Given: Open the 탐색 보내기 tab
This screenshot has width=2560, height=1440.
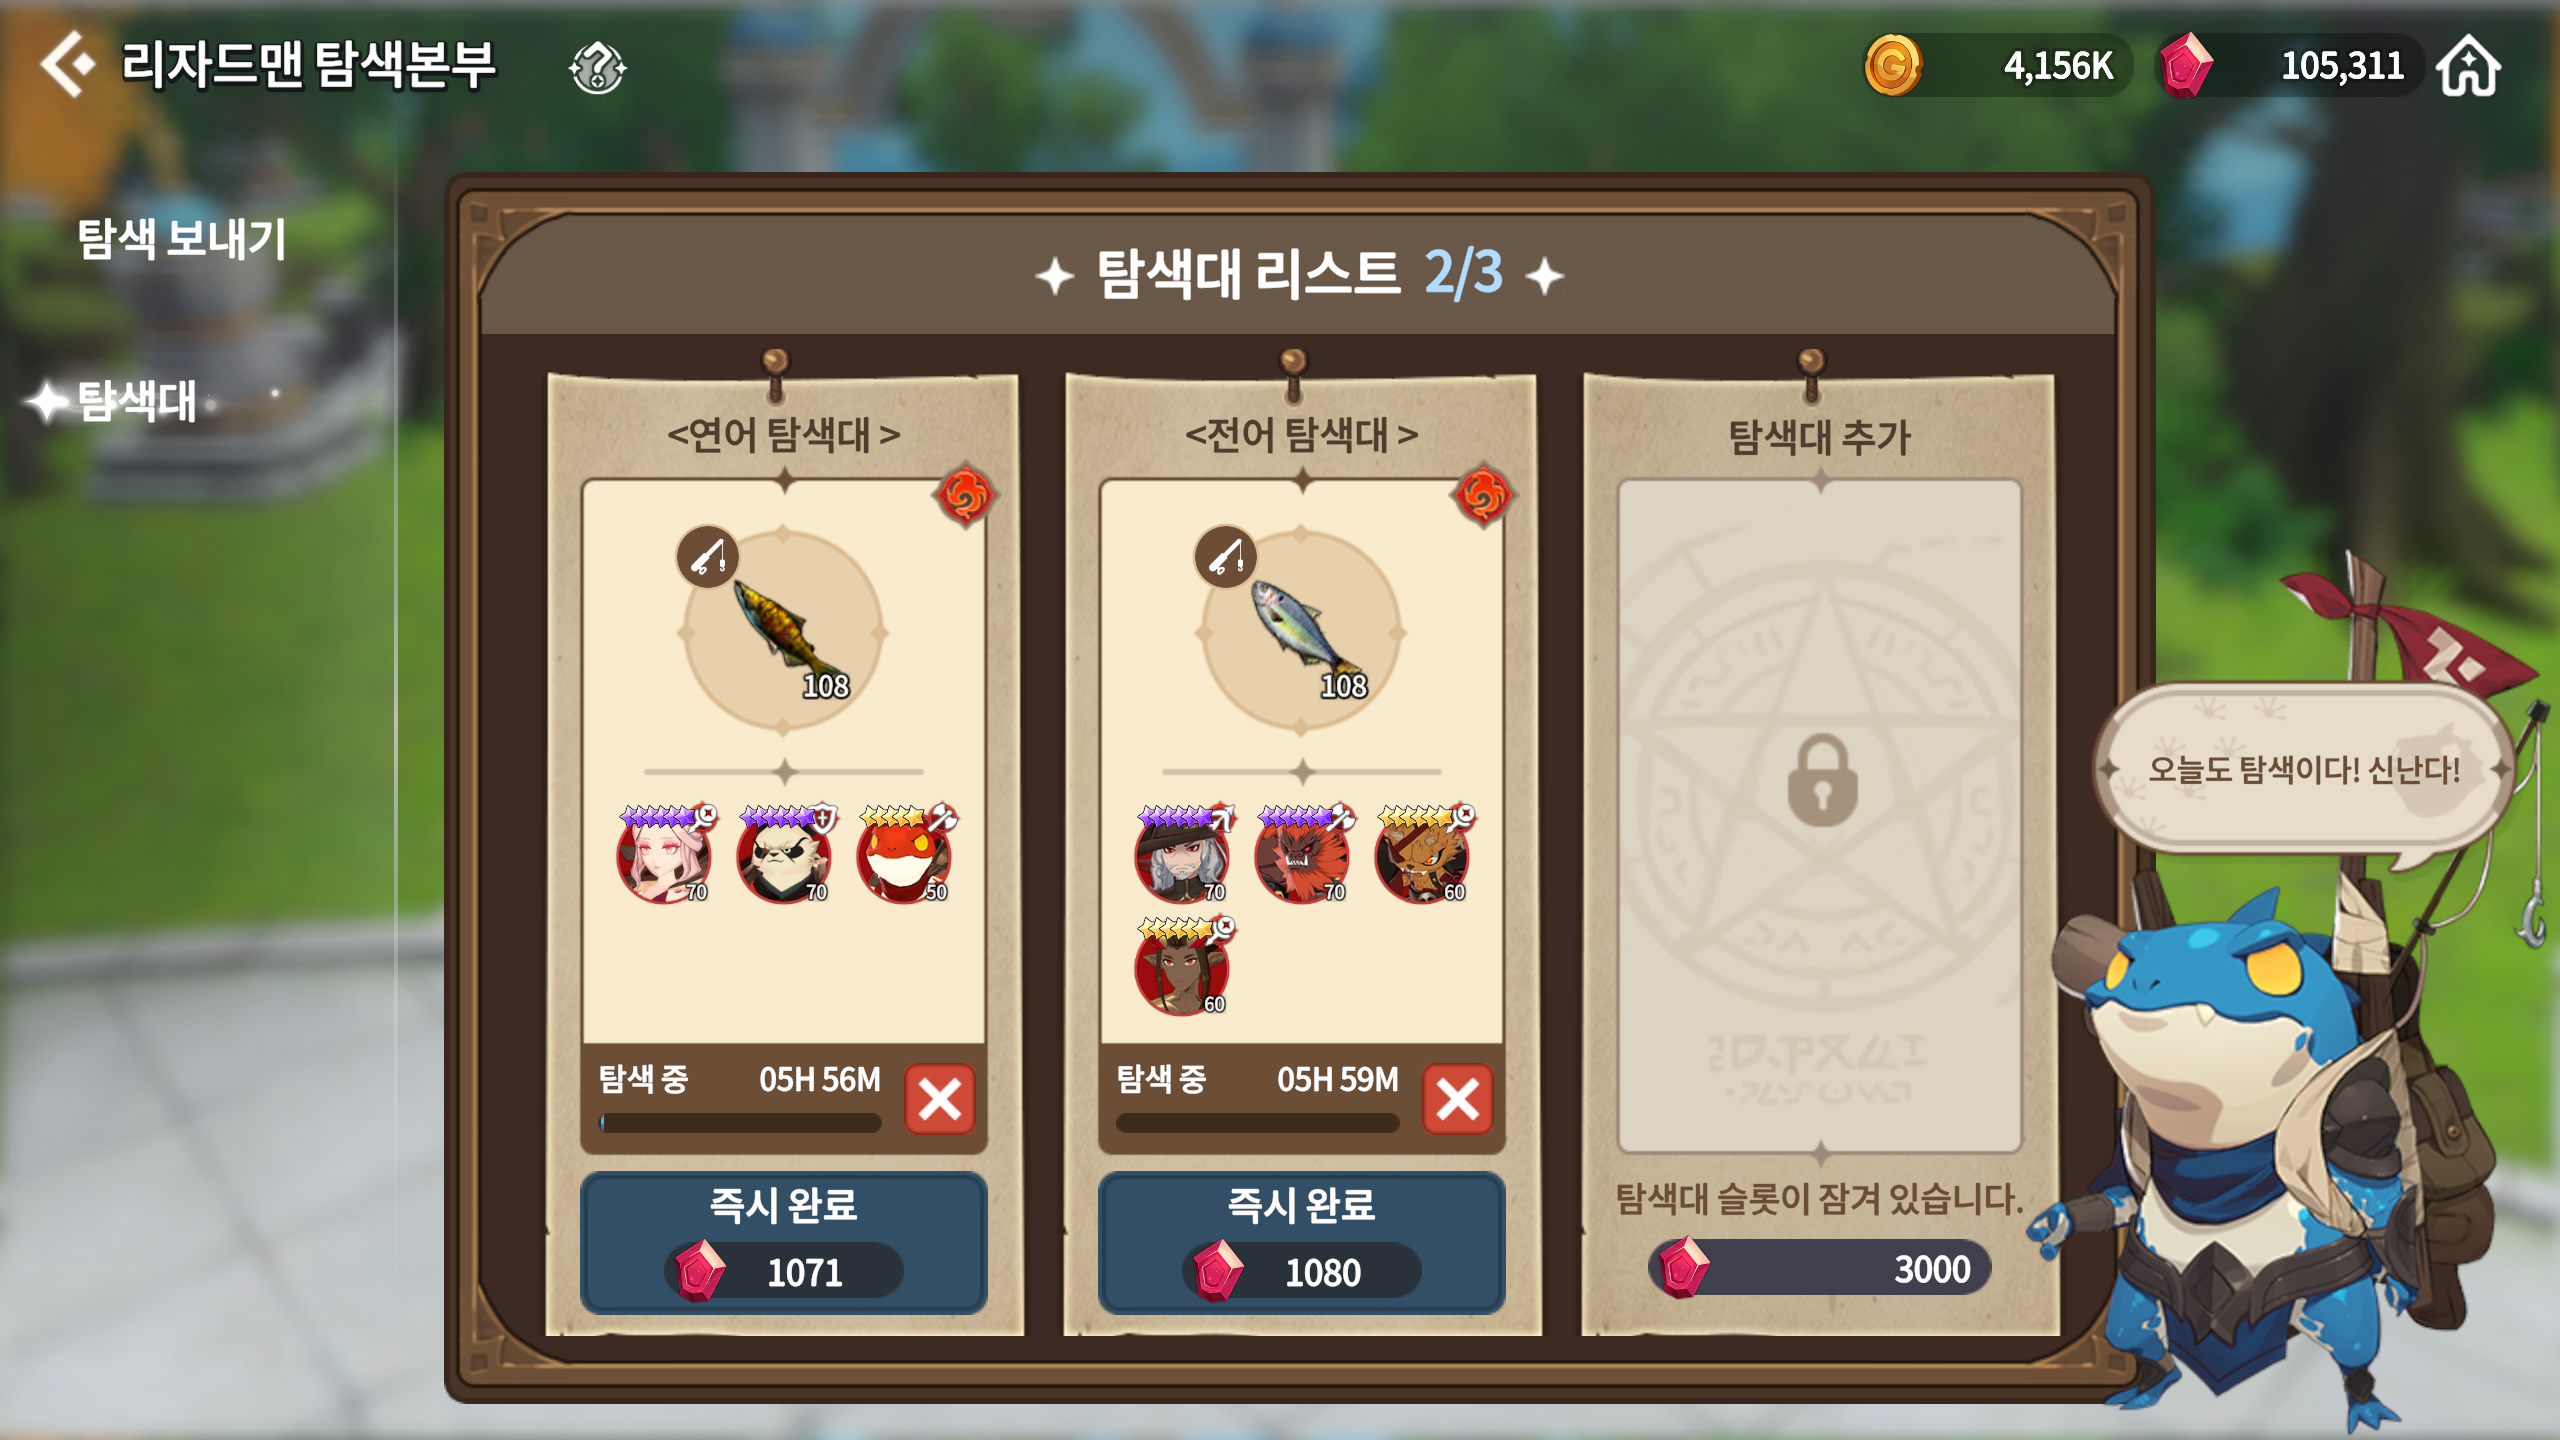Looking at the screenshot, I should click(x=182, y=239).
